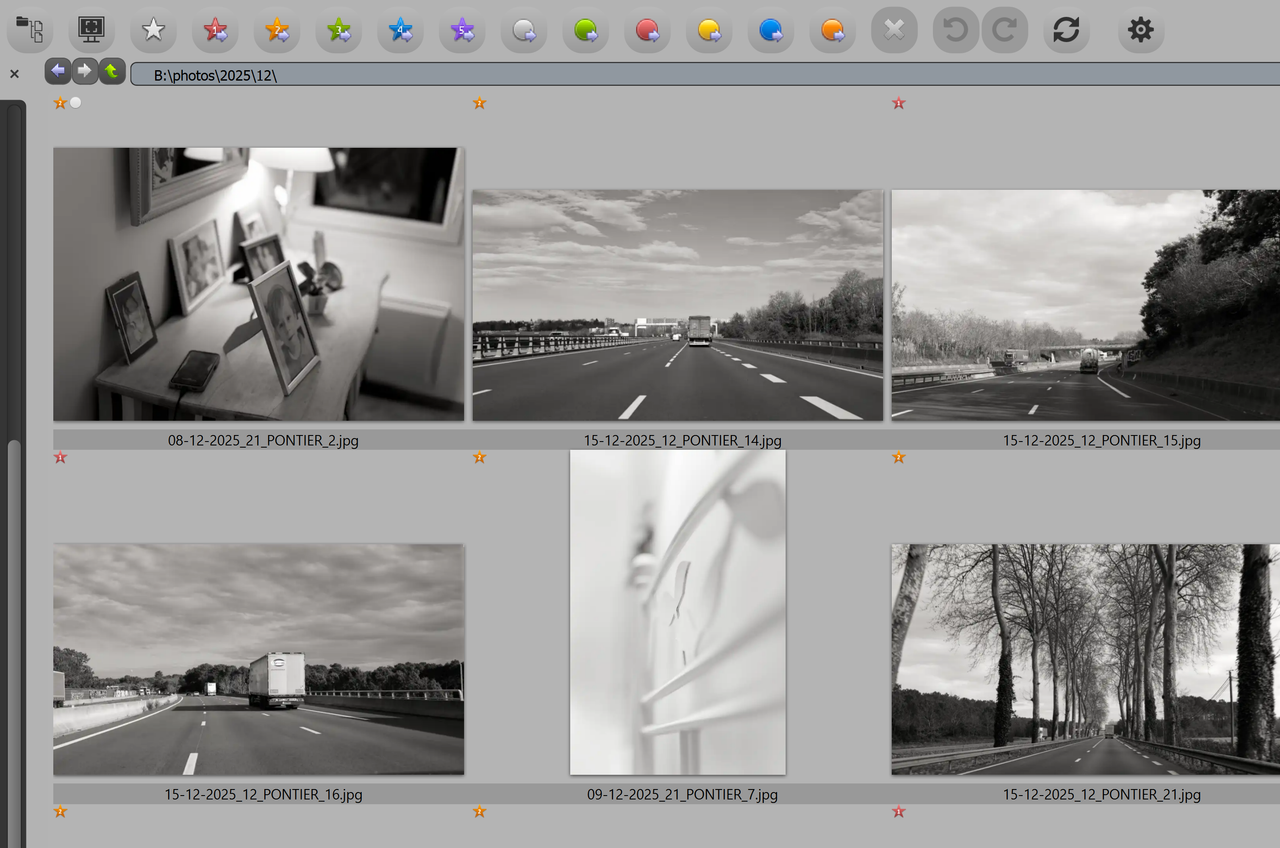Click filename 15-12-2025_12_PONTIER_16.jpg
Image resolution: width=1280 pixels, height=848 pixels.
pyautogui.click(x=263, y=795)
